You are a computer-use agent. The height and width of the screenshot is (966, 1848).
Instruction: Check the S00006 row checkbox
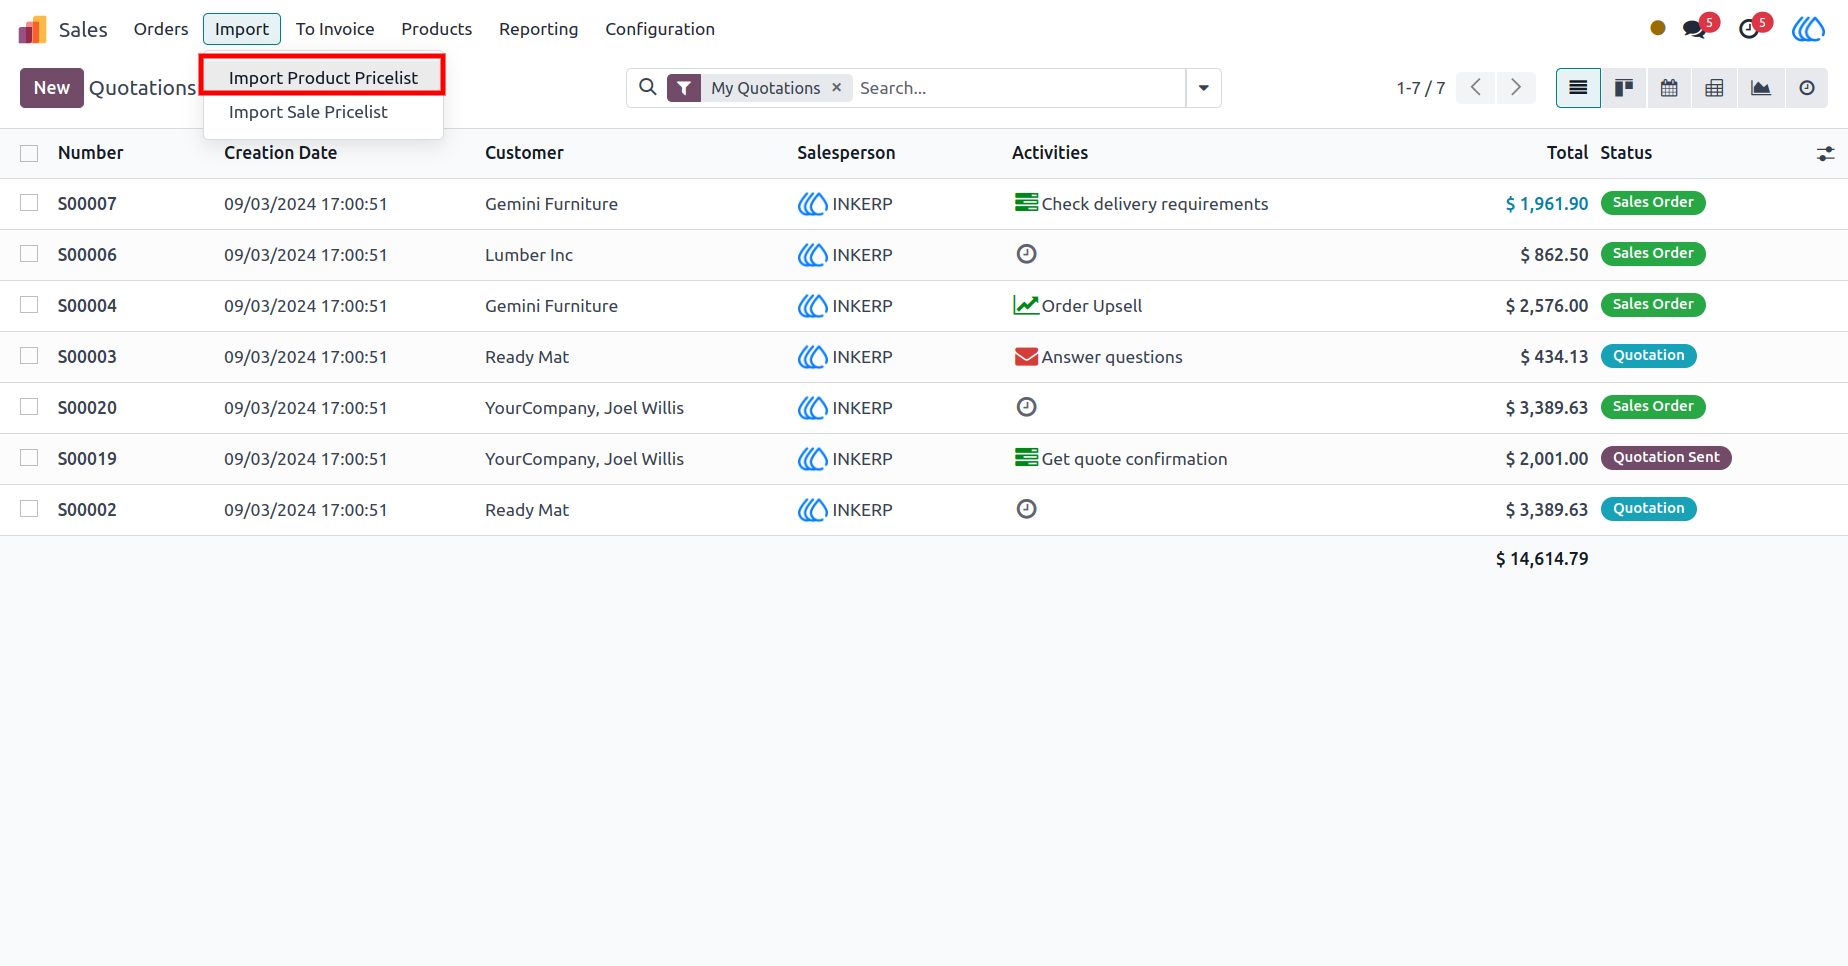coord(29,254)
